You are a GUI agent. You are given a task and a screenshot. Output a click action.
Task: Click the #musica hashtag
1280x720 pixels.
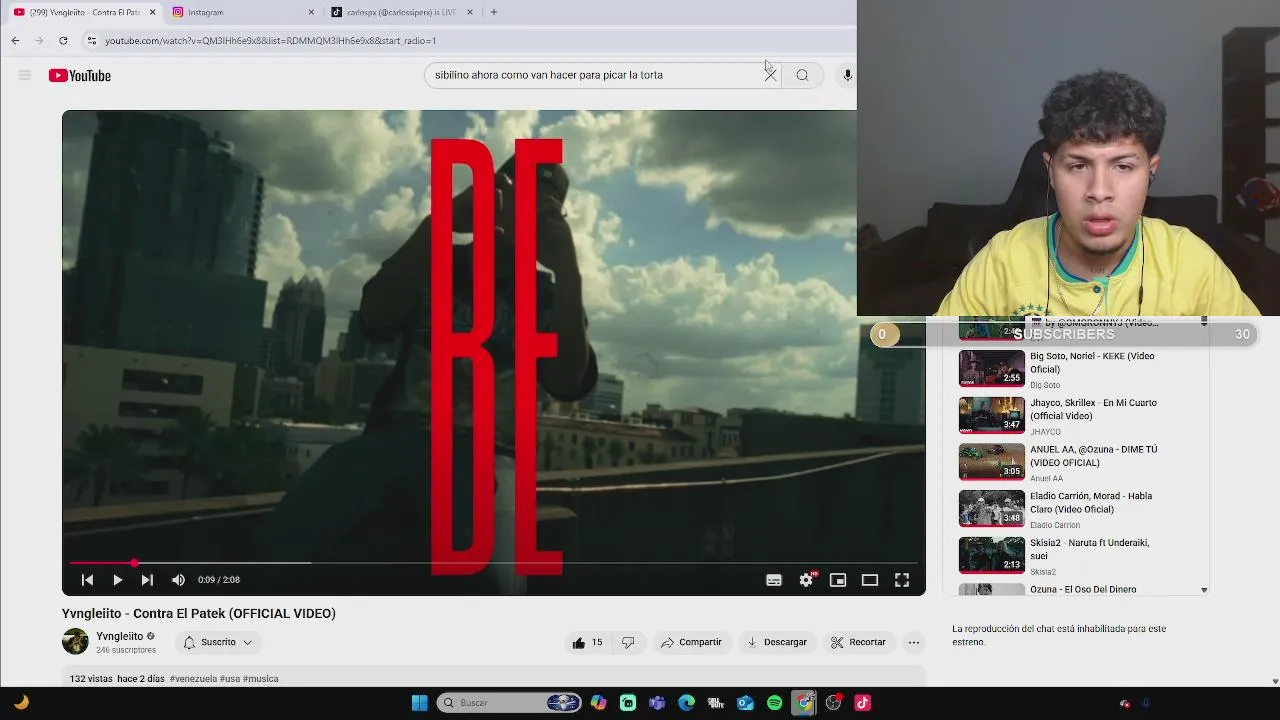pyautogui.click(x=260, y=679)
